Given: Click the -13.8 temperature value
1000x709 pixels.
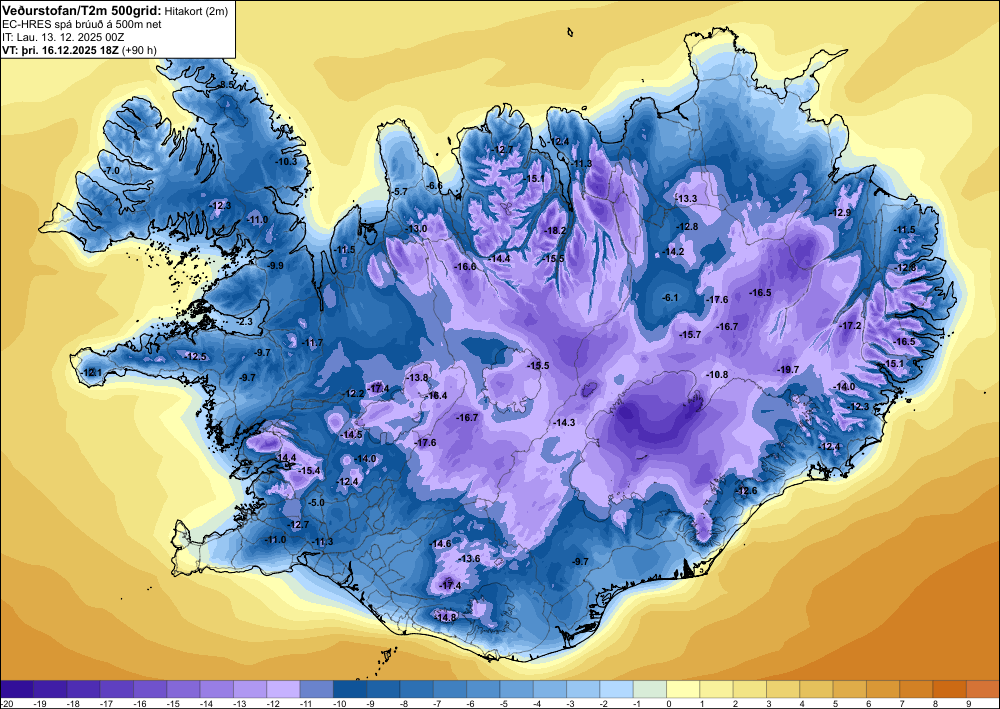Looking at the screenshot, I should point(418,377).
